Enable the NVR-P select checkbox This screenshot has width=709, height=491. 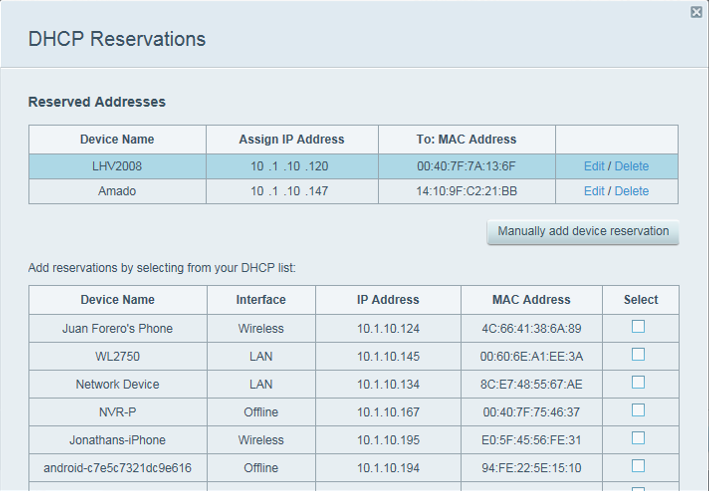pyautogui.click(x=638, y=411)
